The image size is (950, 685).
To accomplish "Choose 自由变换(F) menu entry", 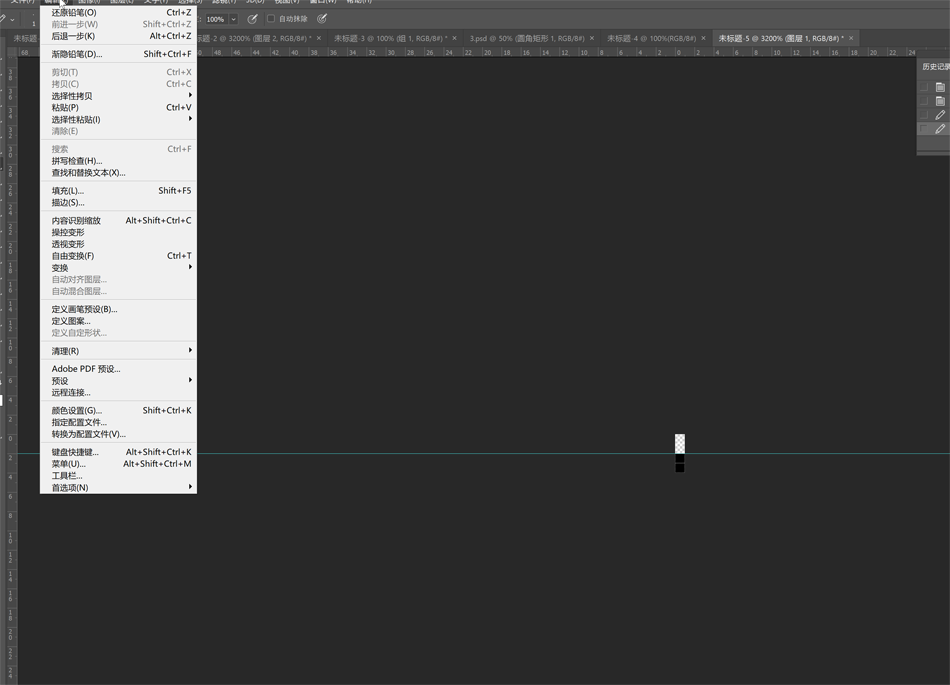I will (118, 256).
